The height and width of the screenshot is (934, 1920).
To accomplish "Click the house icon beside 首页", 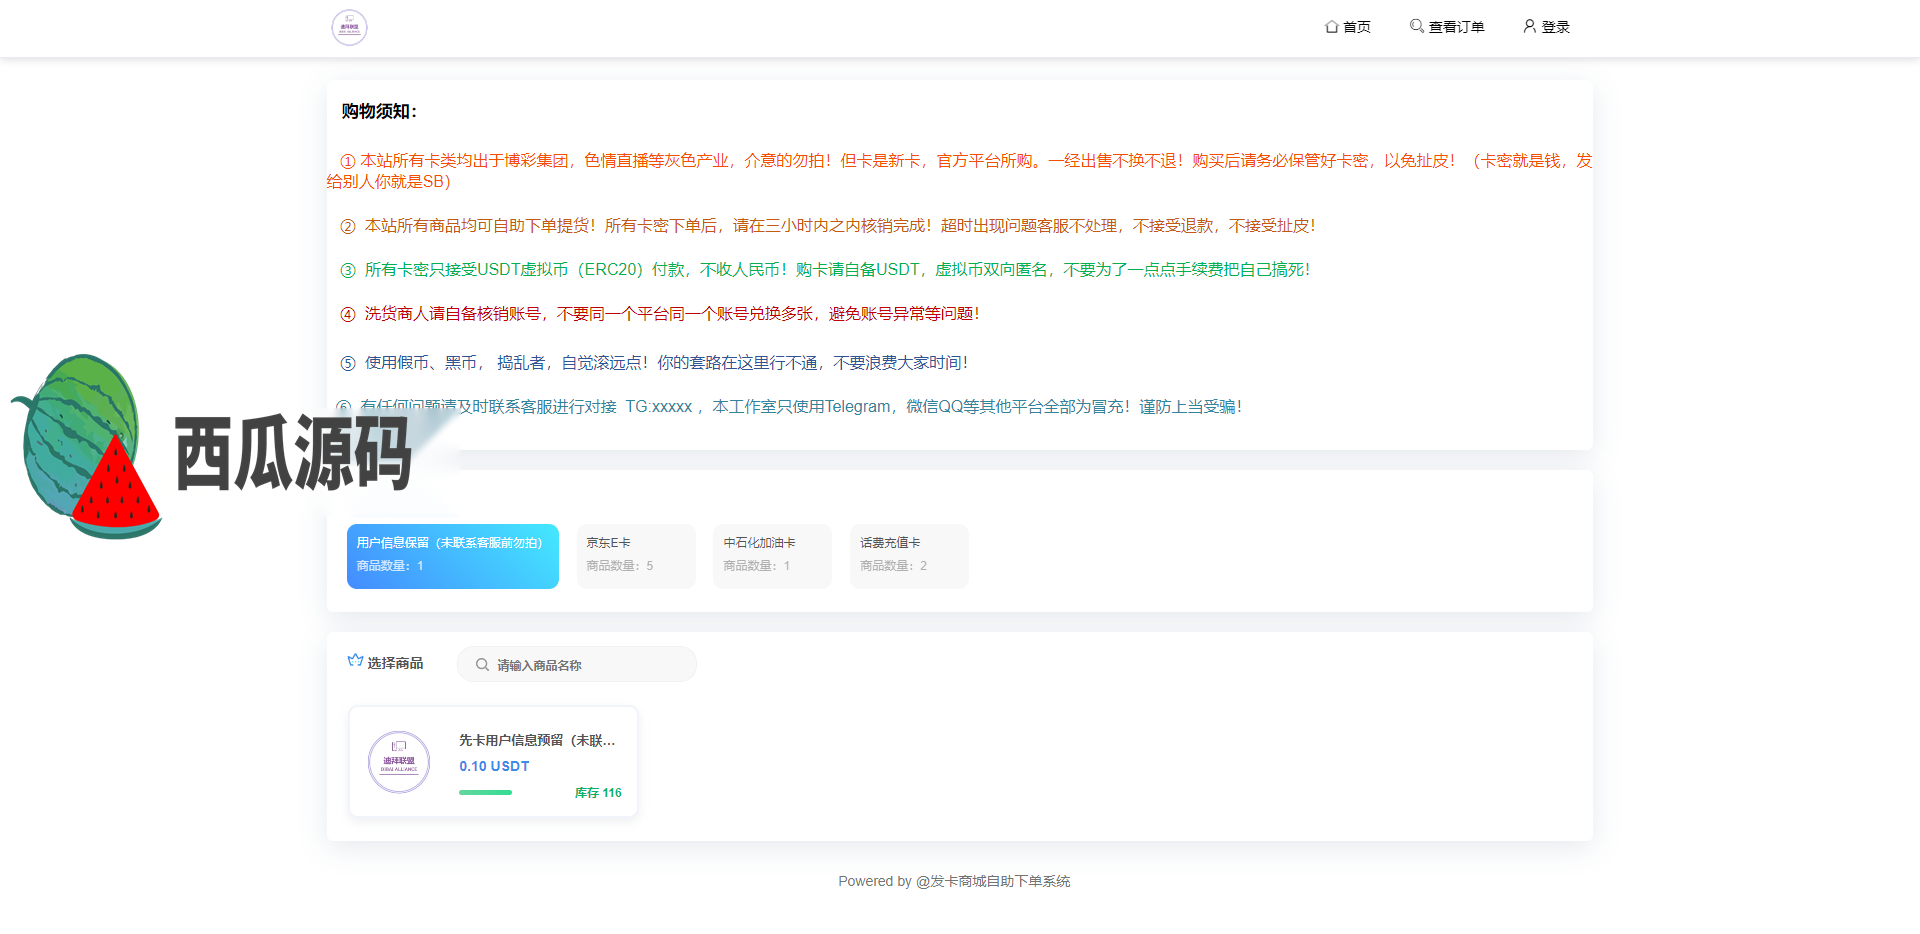I will click(x=1331, y=27).
